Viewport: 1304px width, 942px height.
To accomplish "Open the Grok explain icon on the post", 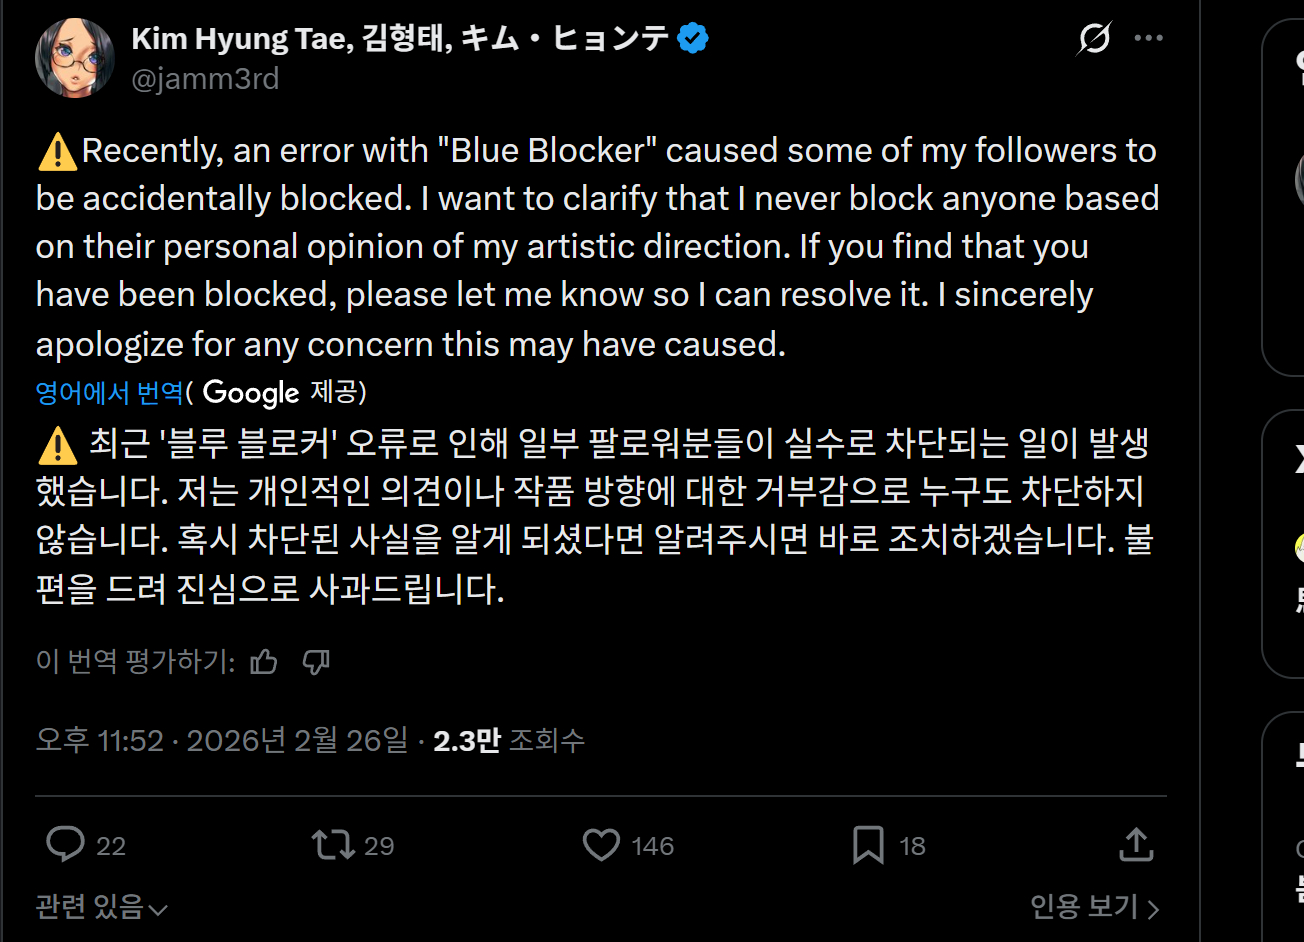I will click(1094, 39).
